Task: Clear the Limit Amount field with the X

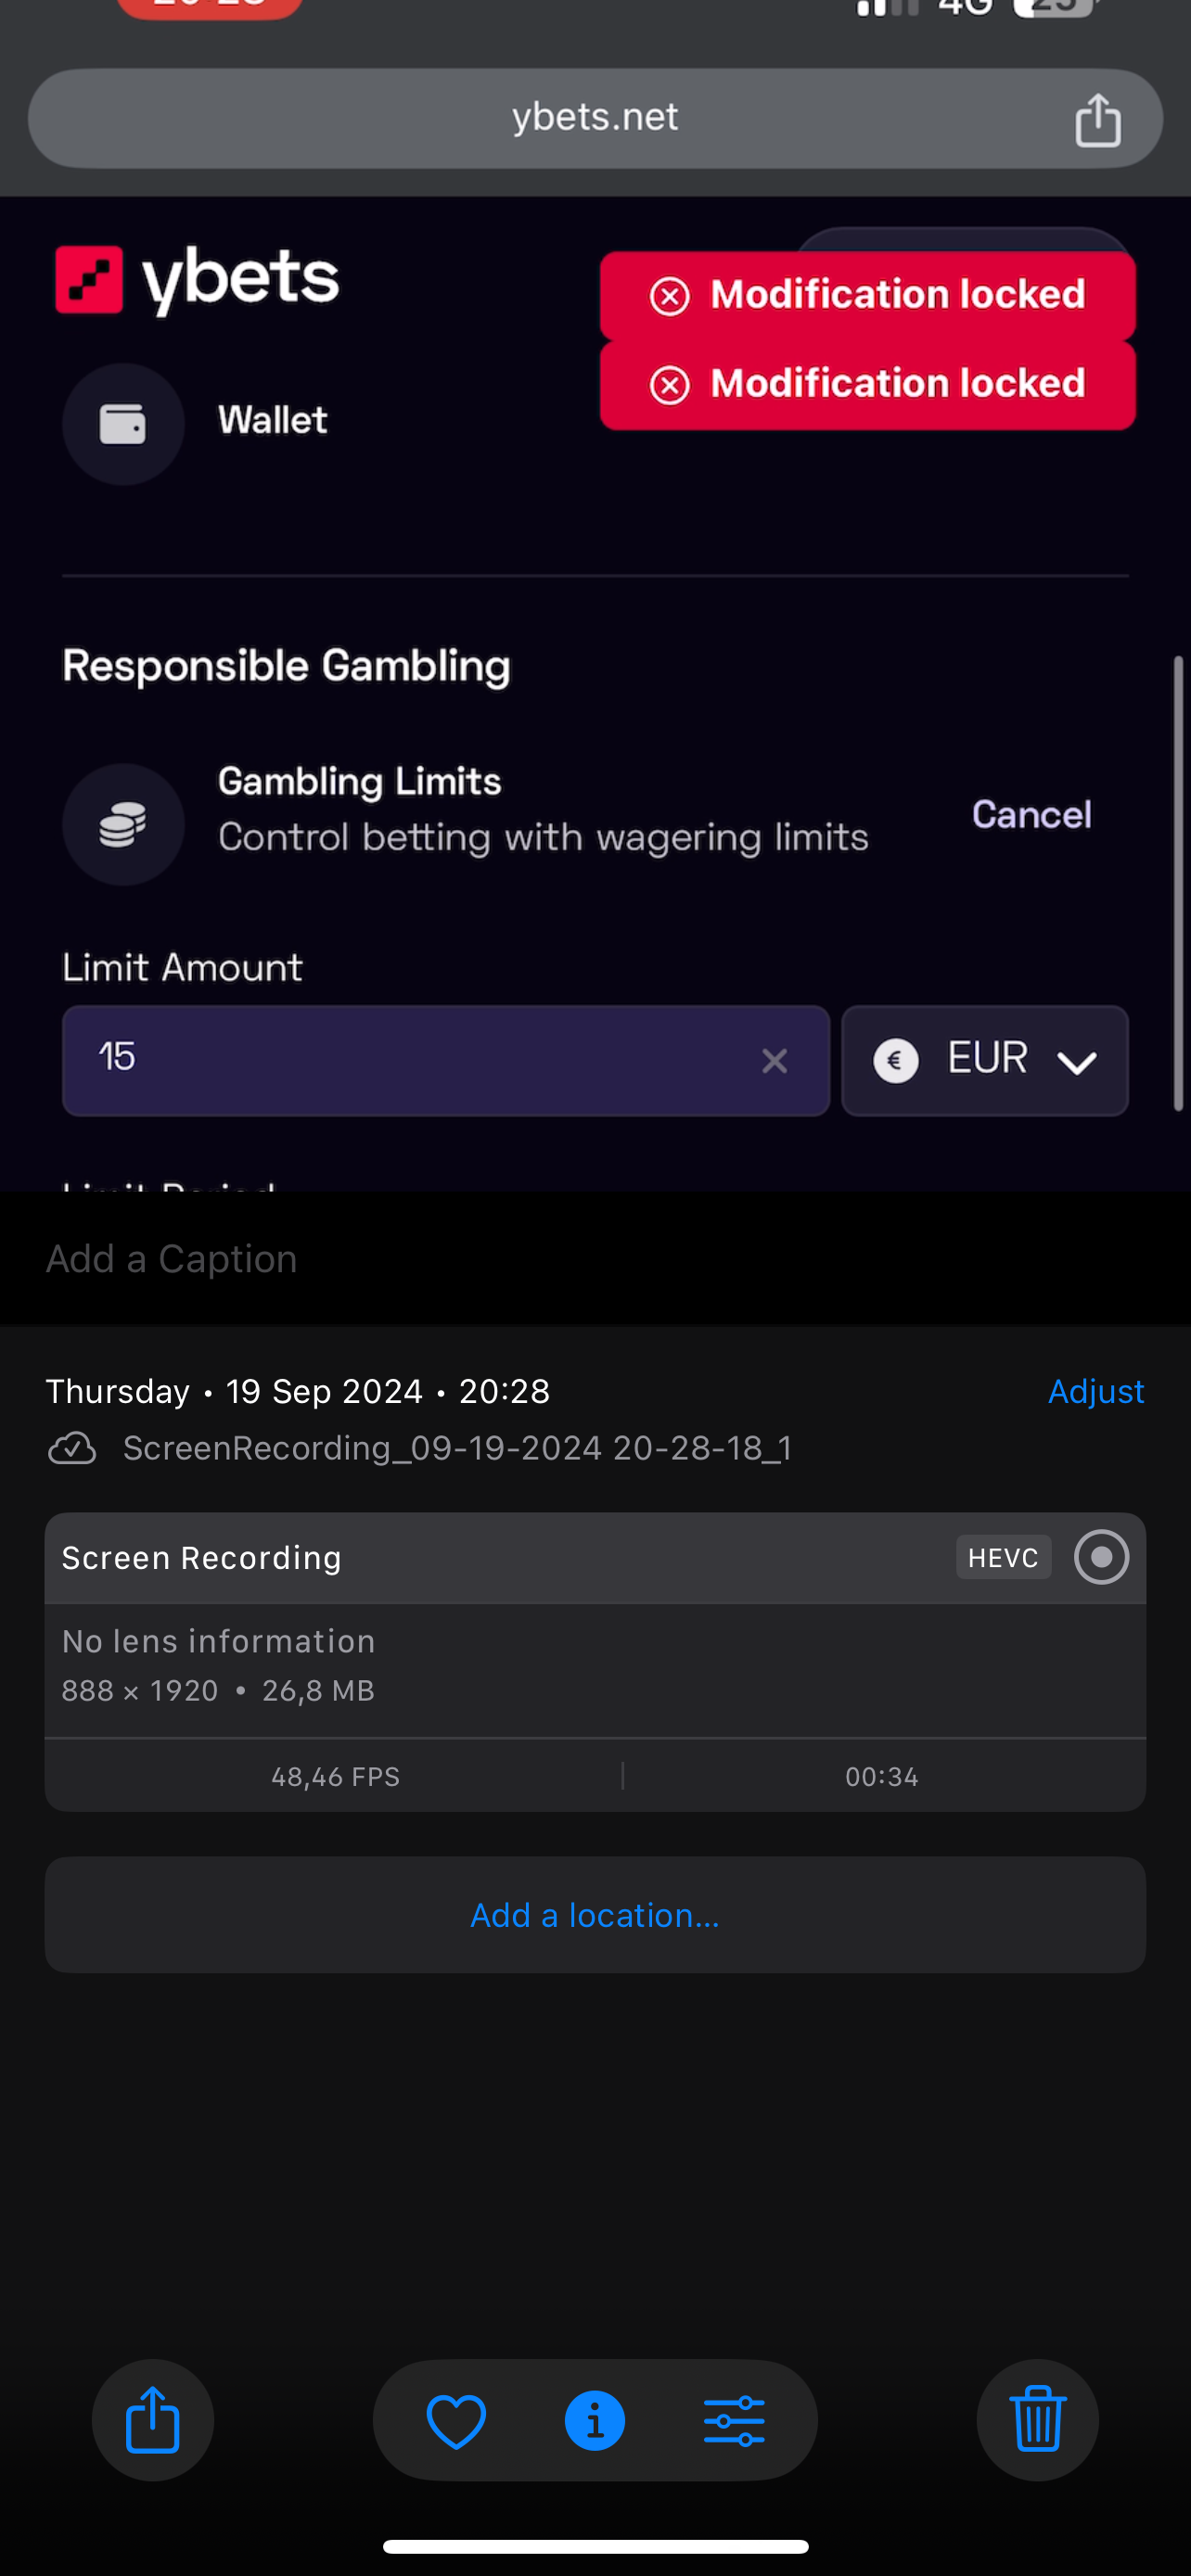Action: tap(774, 1060)
